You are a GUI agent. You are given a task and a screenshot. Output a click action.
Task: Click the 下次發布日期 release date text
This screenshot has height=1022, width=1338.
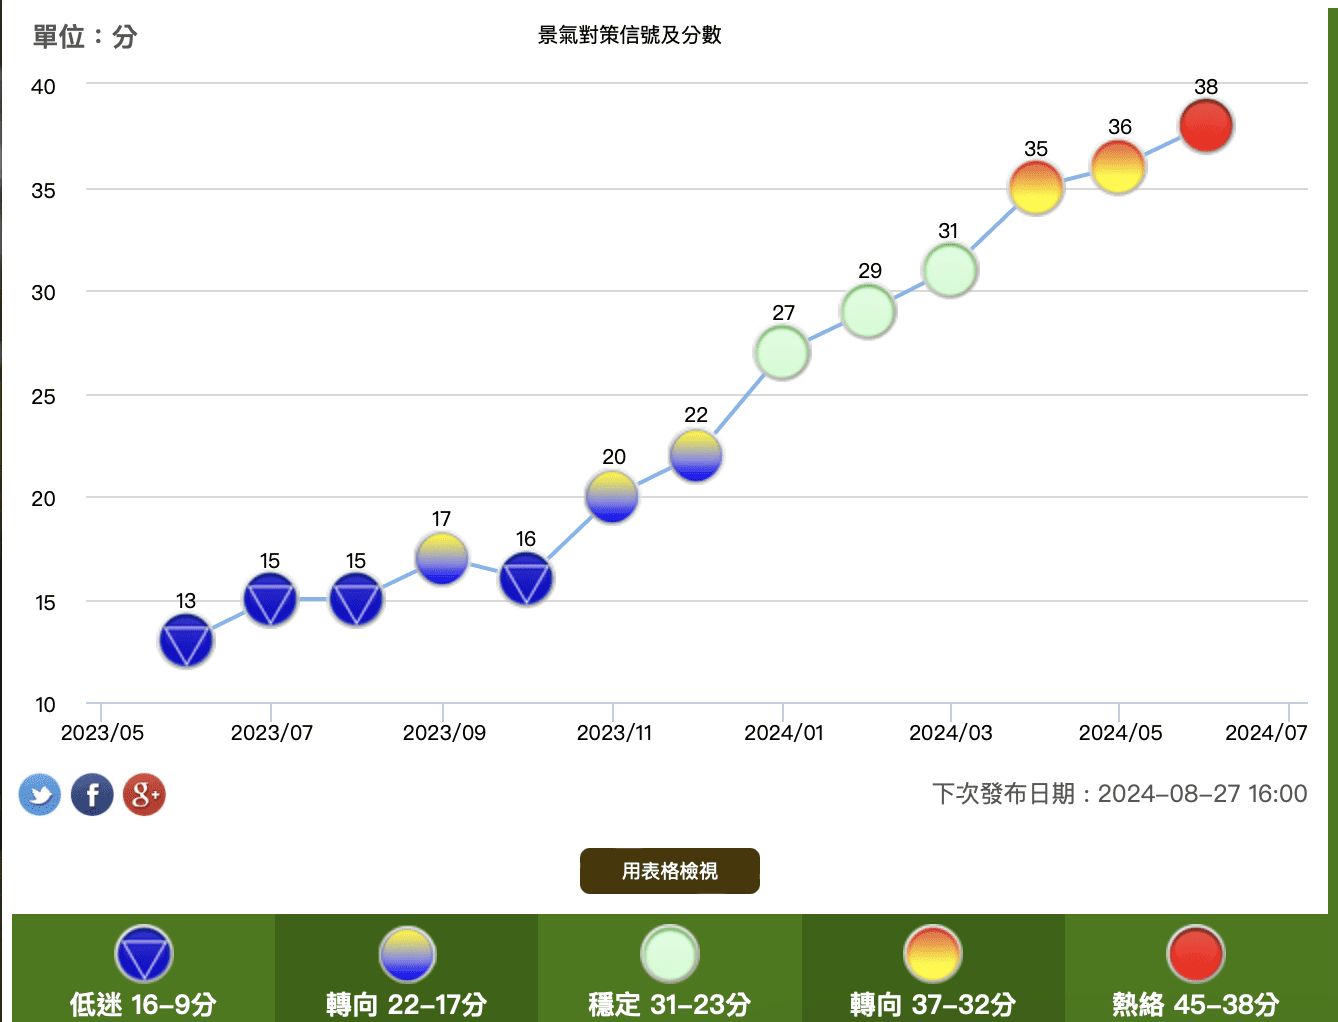coord(1119,794)
